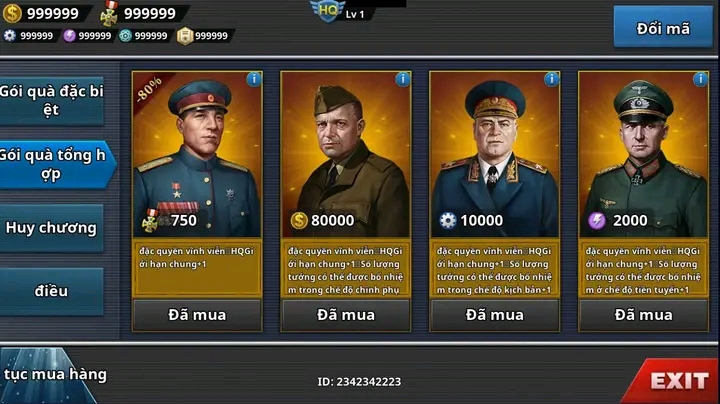Open the Gói quà đặc biệt tab
This screenshot has height=404, width=720.
point(51,101)
